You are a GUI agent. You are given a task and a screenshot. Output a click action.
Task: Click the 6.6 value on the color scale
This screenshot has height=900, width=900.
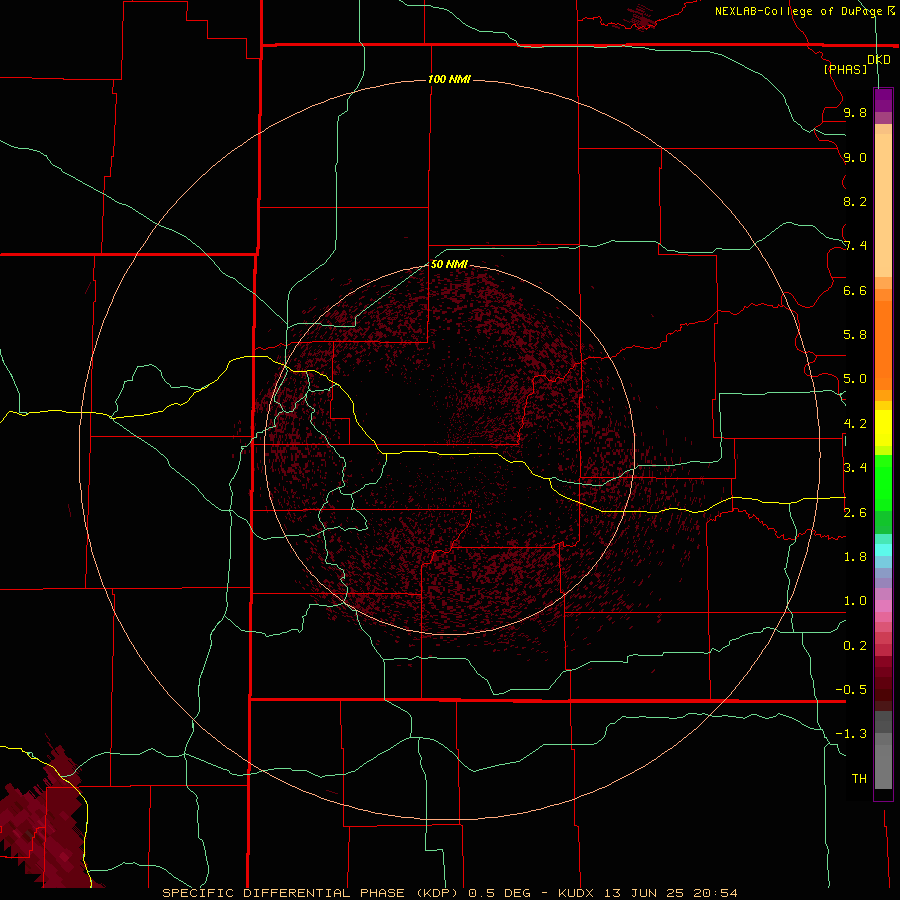[855, 290]
